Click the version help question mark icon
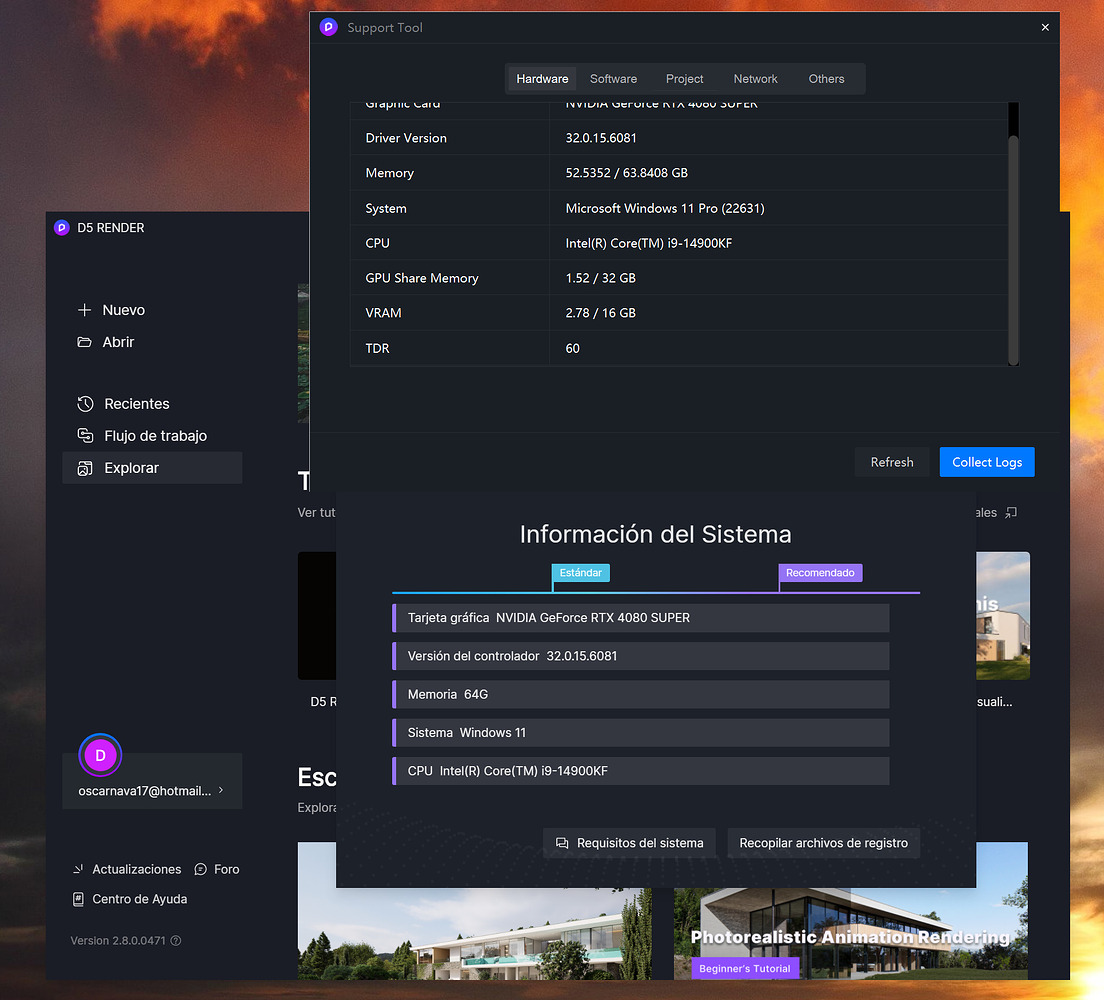 tap(177, 940)
